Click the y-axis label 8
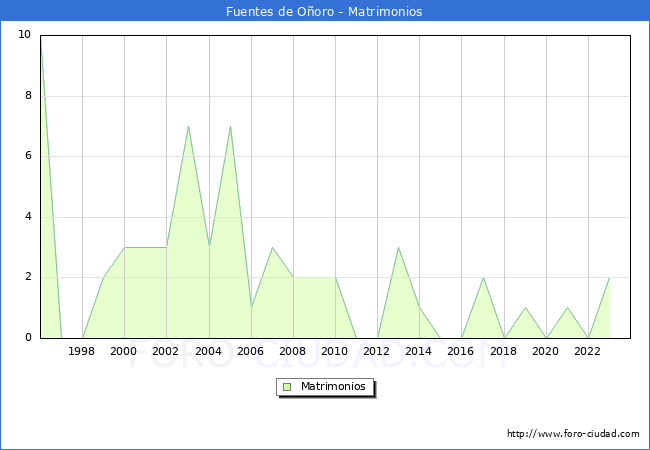 pos(28,96)
